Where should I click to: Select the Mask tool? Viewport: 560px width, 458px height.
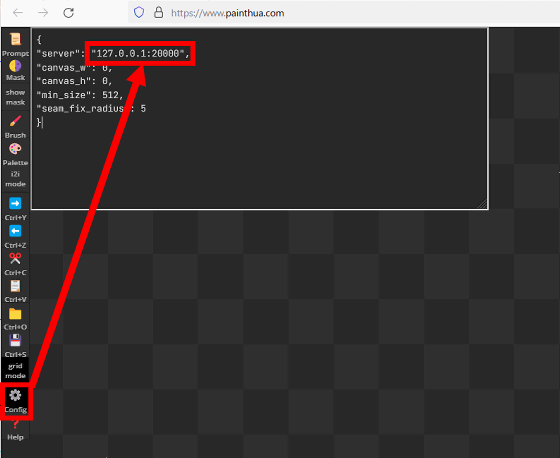15,71
